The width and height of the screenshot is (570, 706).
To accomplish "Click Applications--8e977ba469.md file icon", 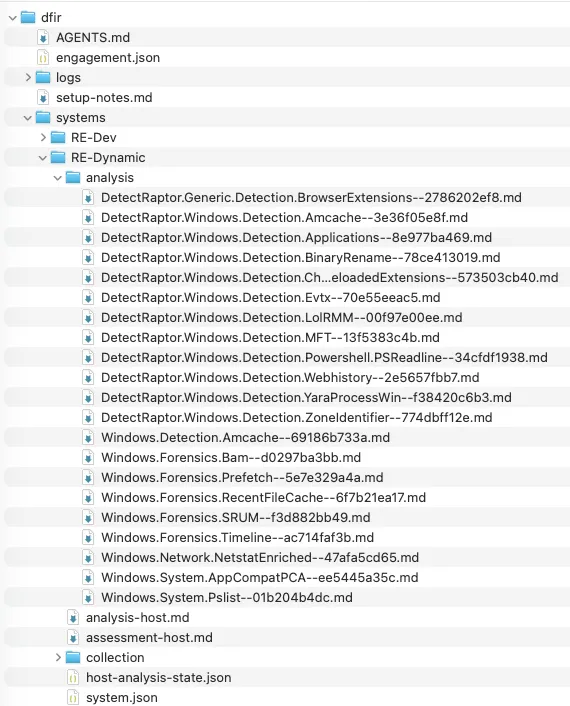I will pos(88,238).
